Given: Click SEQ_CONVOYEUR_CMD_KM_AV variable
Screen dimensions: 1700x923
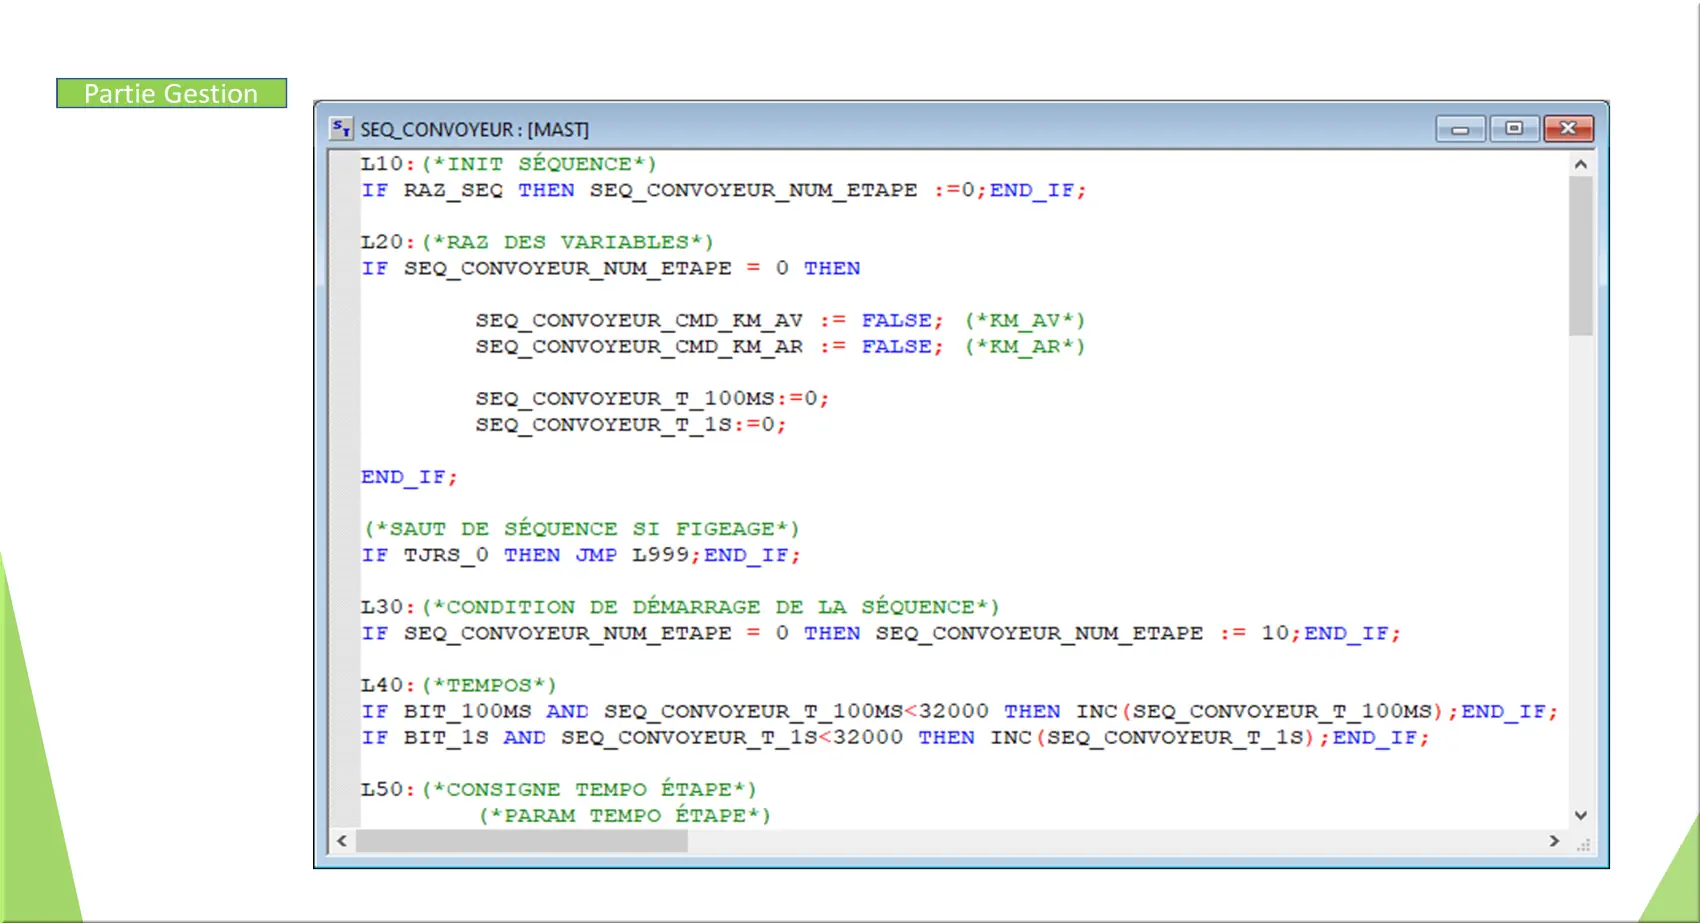Looking at the screenshot, I should (x=639, y=320).
